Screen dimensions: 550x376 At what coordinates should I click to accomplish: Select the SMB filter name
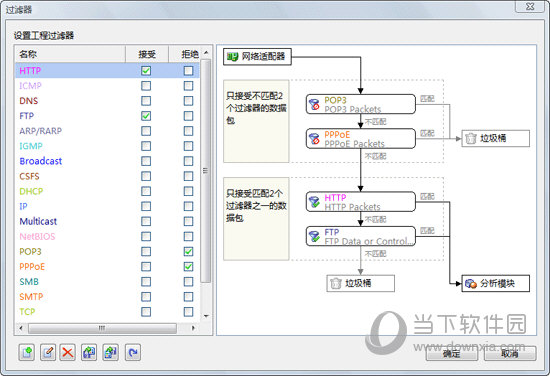click(29, 282)
